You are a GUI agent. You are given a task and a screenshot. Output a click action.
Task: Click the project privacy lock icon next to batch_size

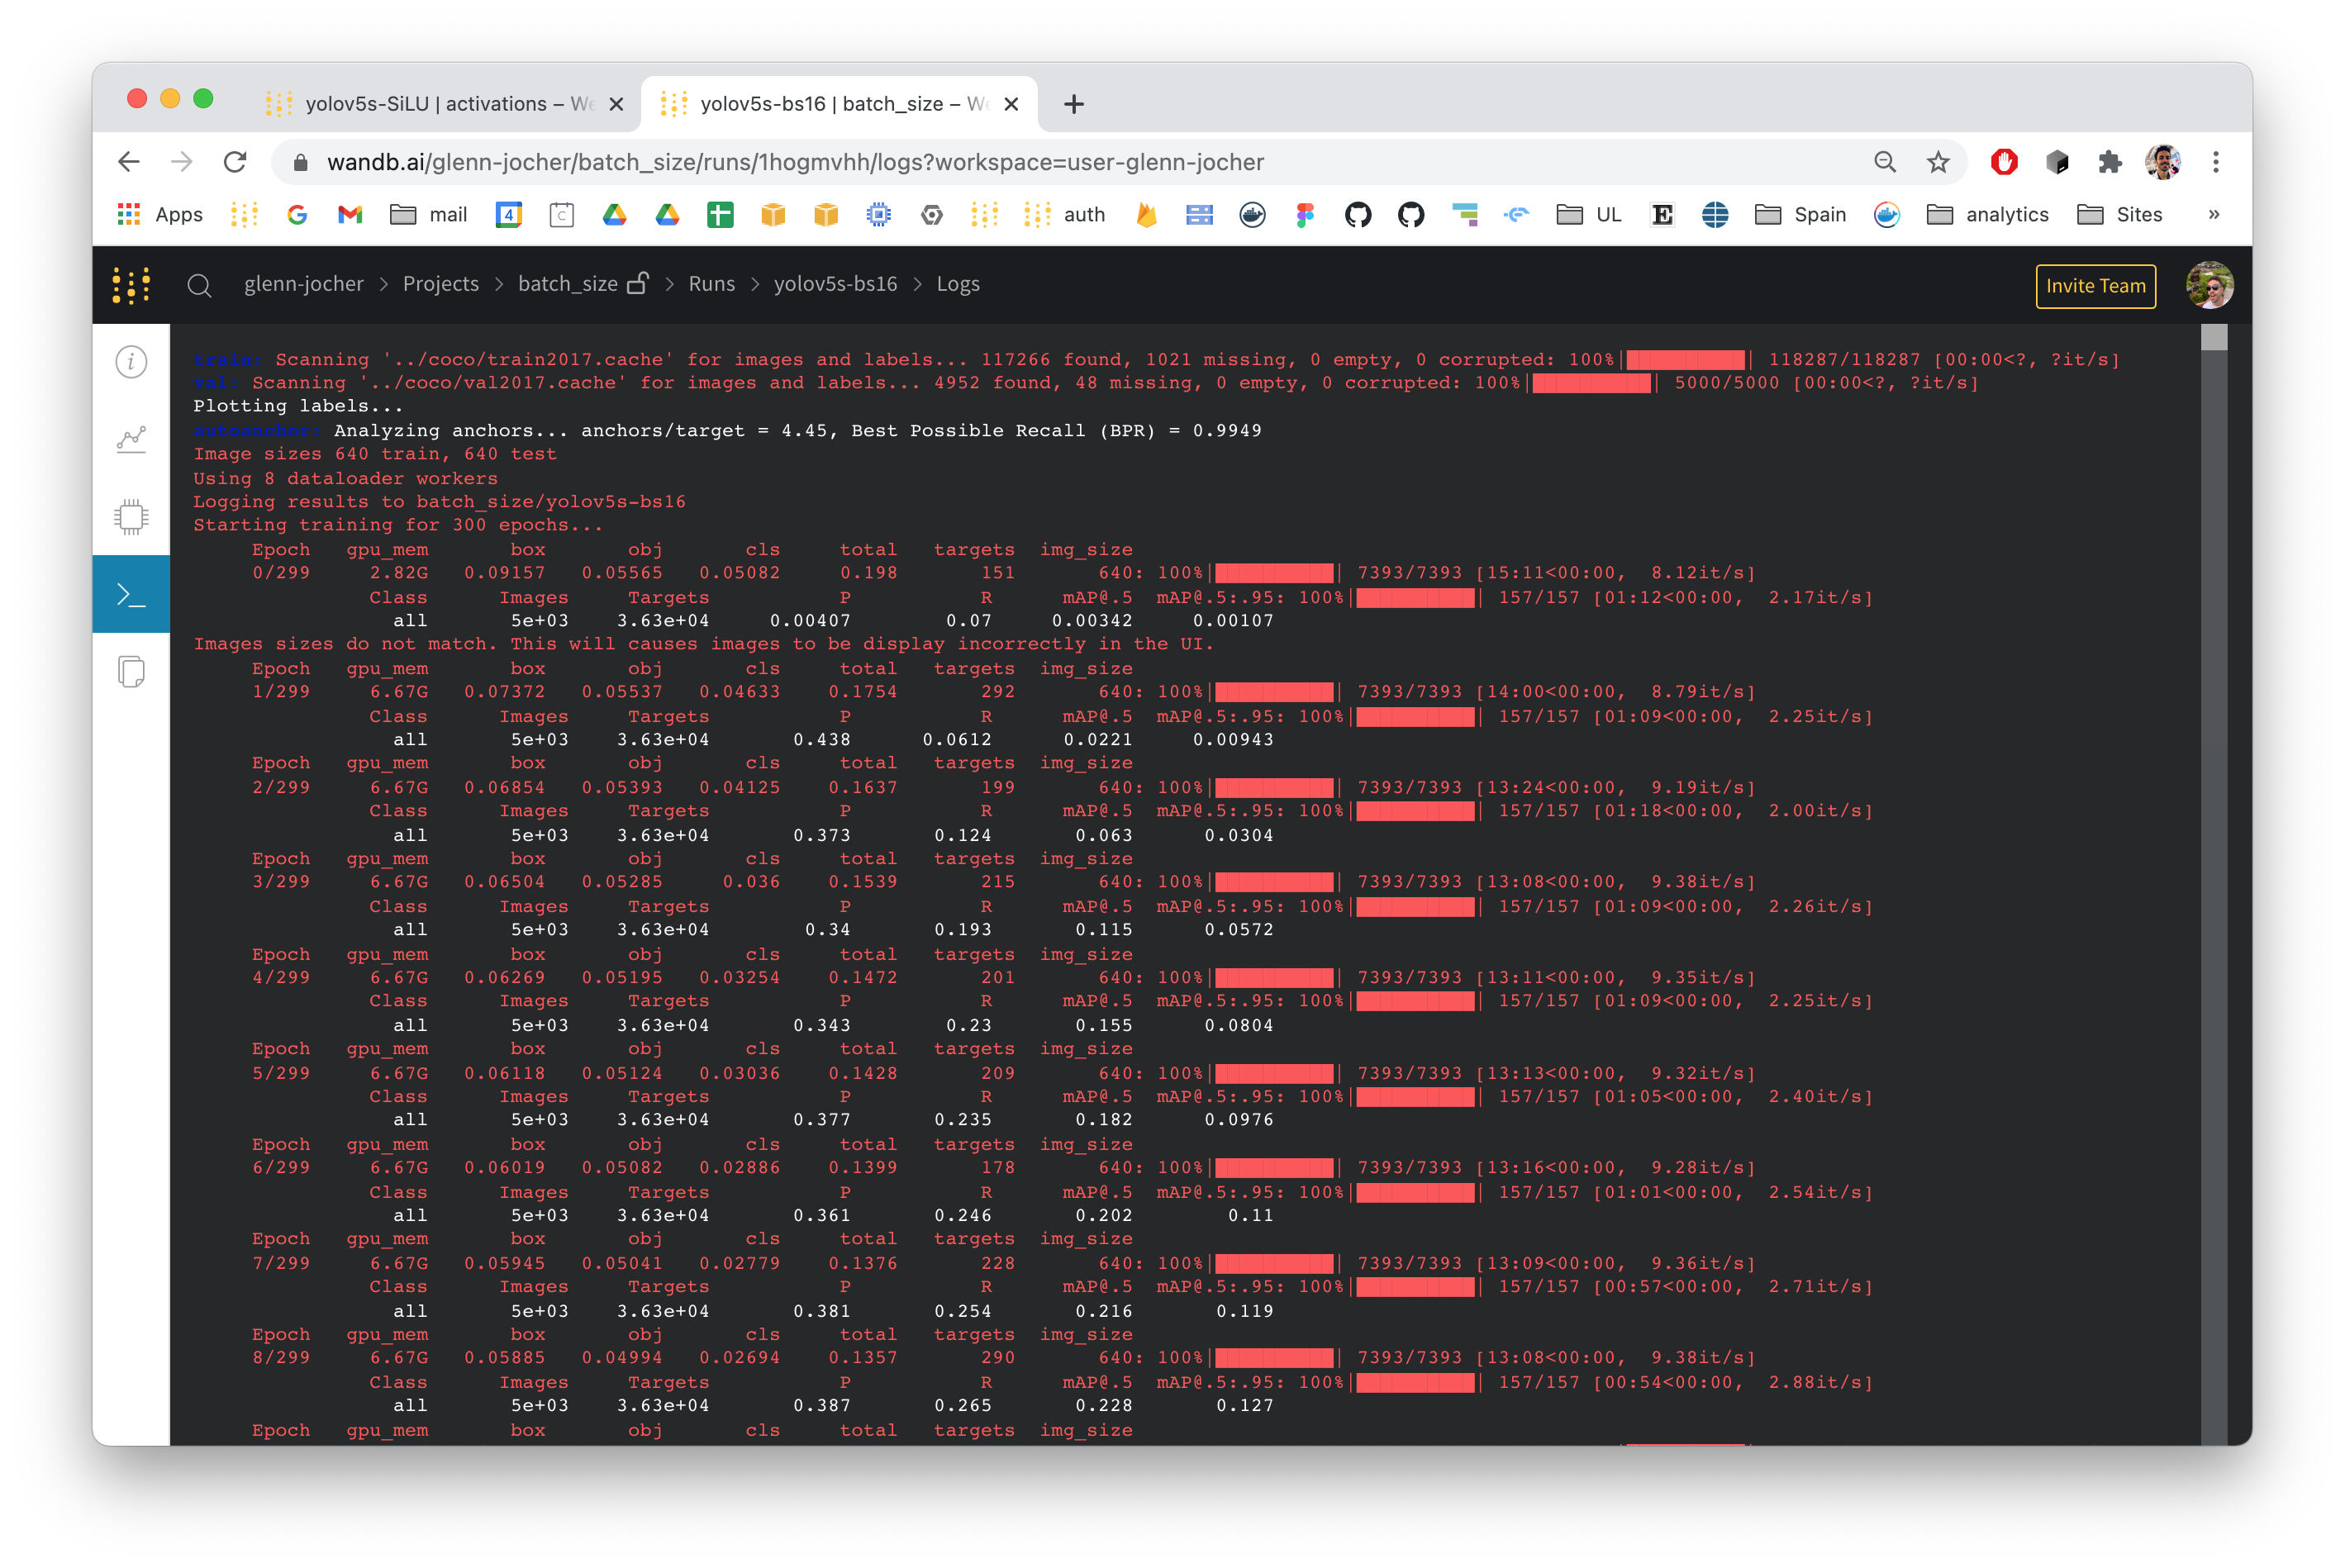click(x=638, y=283)
